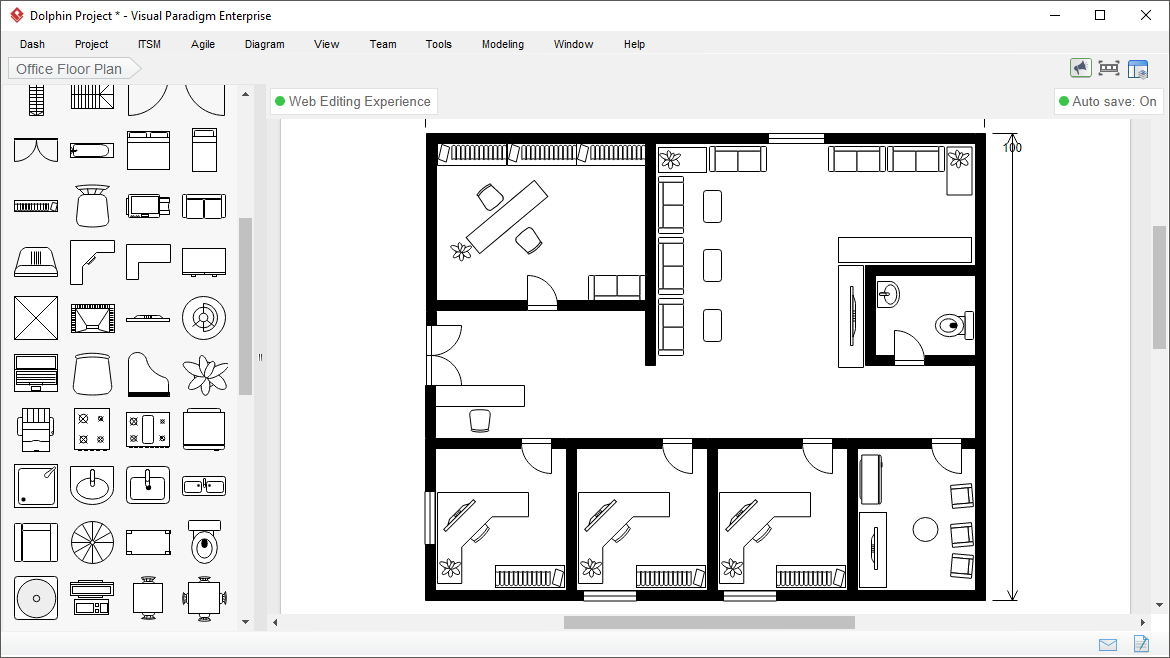Click the filmstrip toolbar icon
This screenshot has width=1170, height=658.
coord(1109,67)
